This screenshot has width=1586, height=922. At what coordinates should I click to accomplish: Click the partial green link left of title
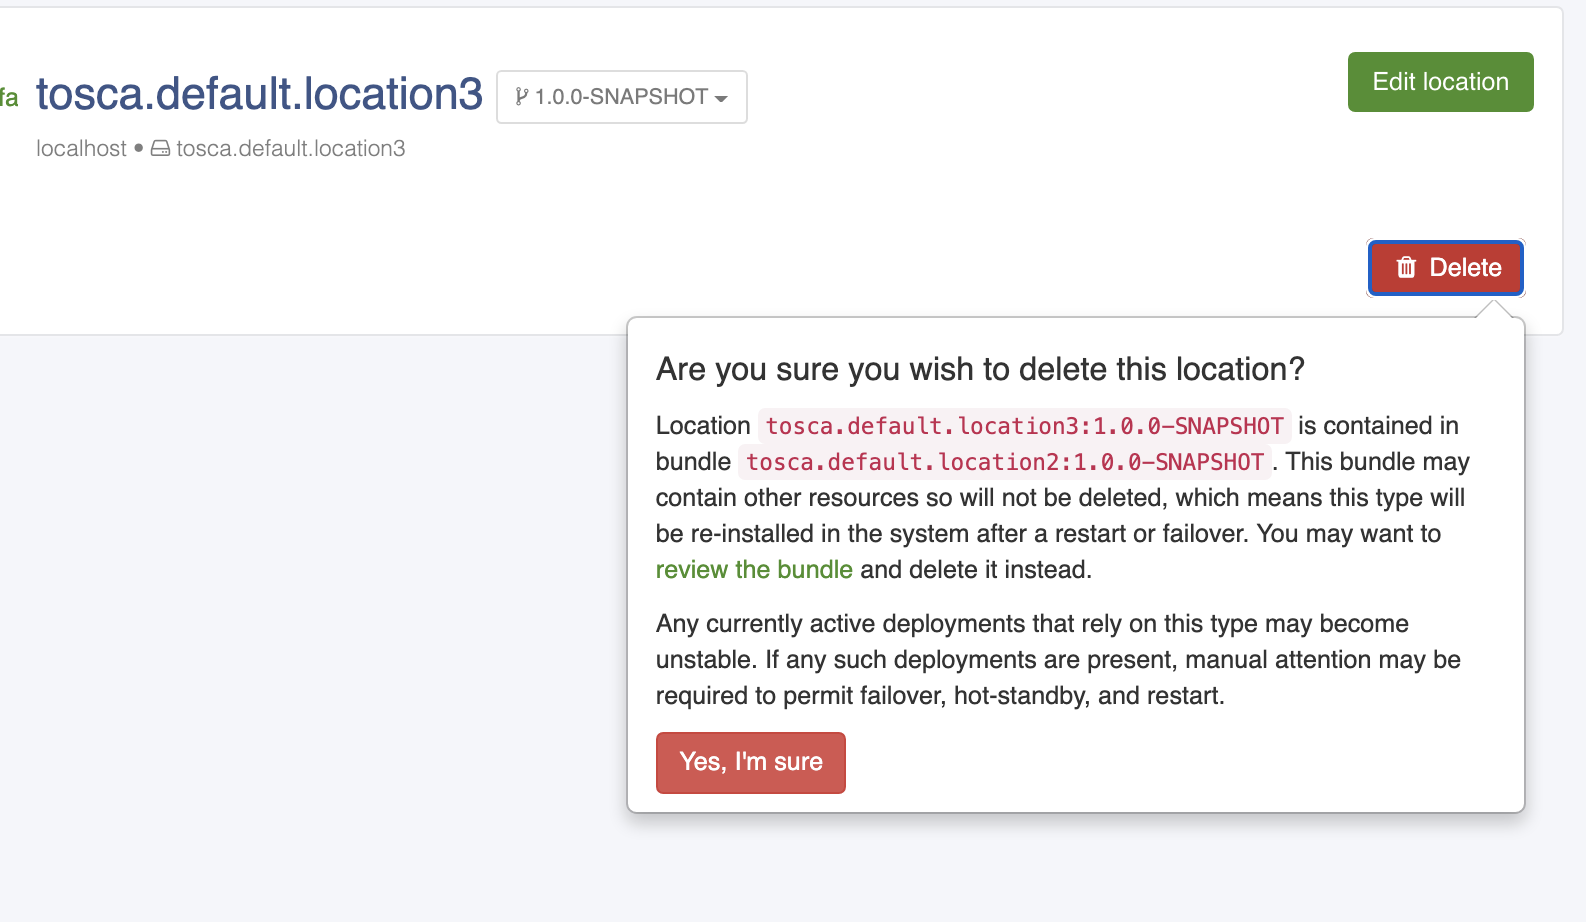(9, 98)
